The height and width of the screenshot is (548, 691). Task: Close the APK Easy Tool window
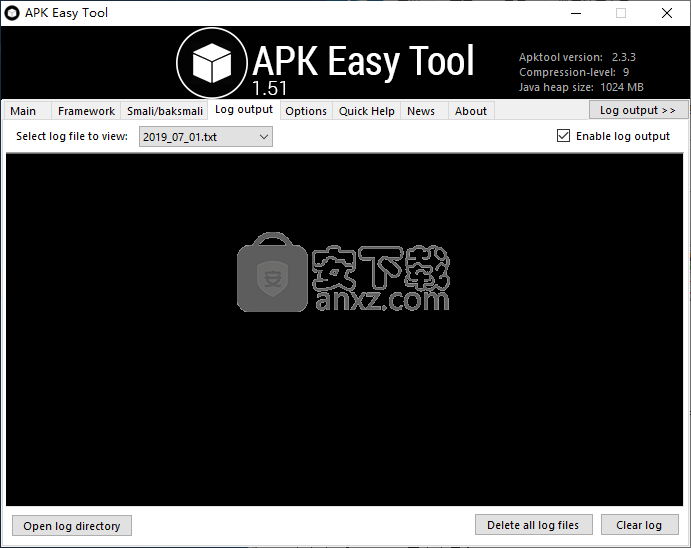pyautogui.click(x=667, y=13)
